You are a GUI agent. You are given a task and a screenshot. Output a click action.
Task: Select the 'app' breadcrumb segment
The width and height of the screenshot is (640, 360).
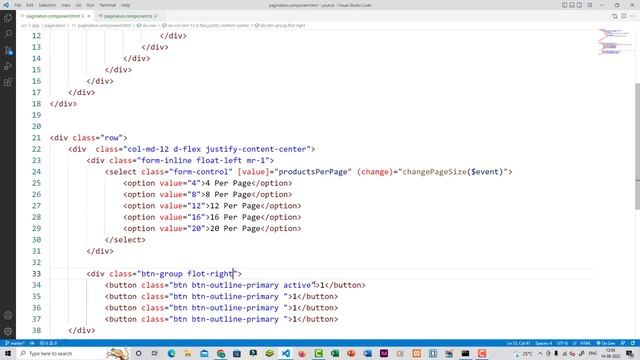36,25
